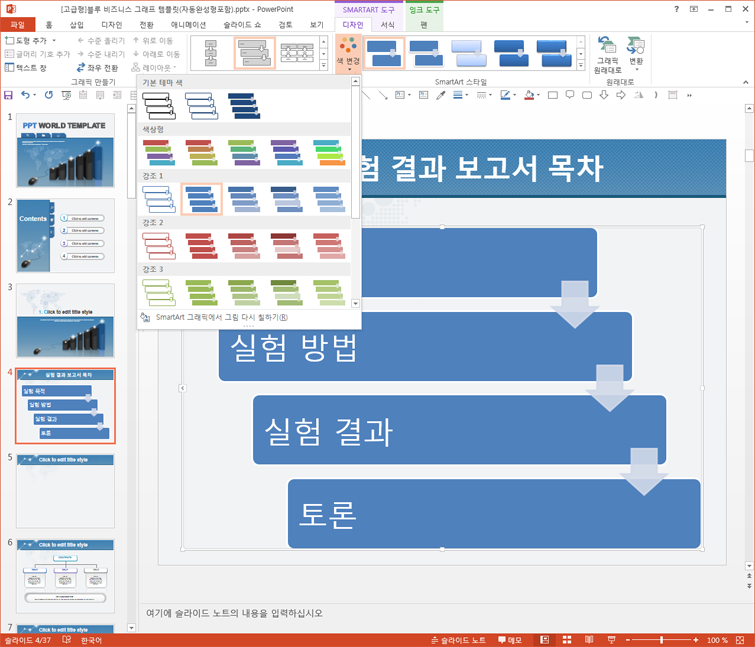
Task: Switch to the 삽입 insert tab
Action: coord(77,25)
